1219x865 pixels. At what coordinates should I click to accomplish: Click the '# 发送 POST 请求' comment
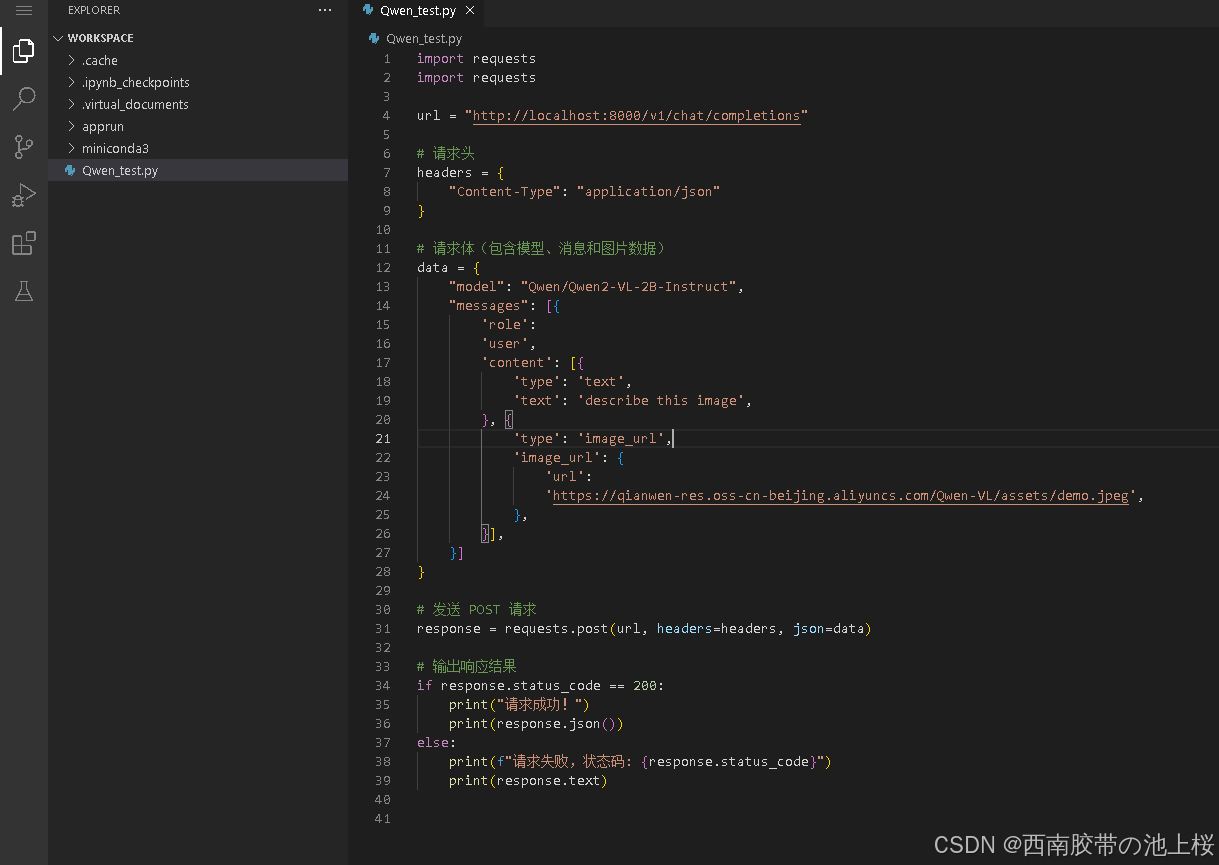[x=477, y=610]
